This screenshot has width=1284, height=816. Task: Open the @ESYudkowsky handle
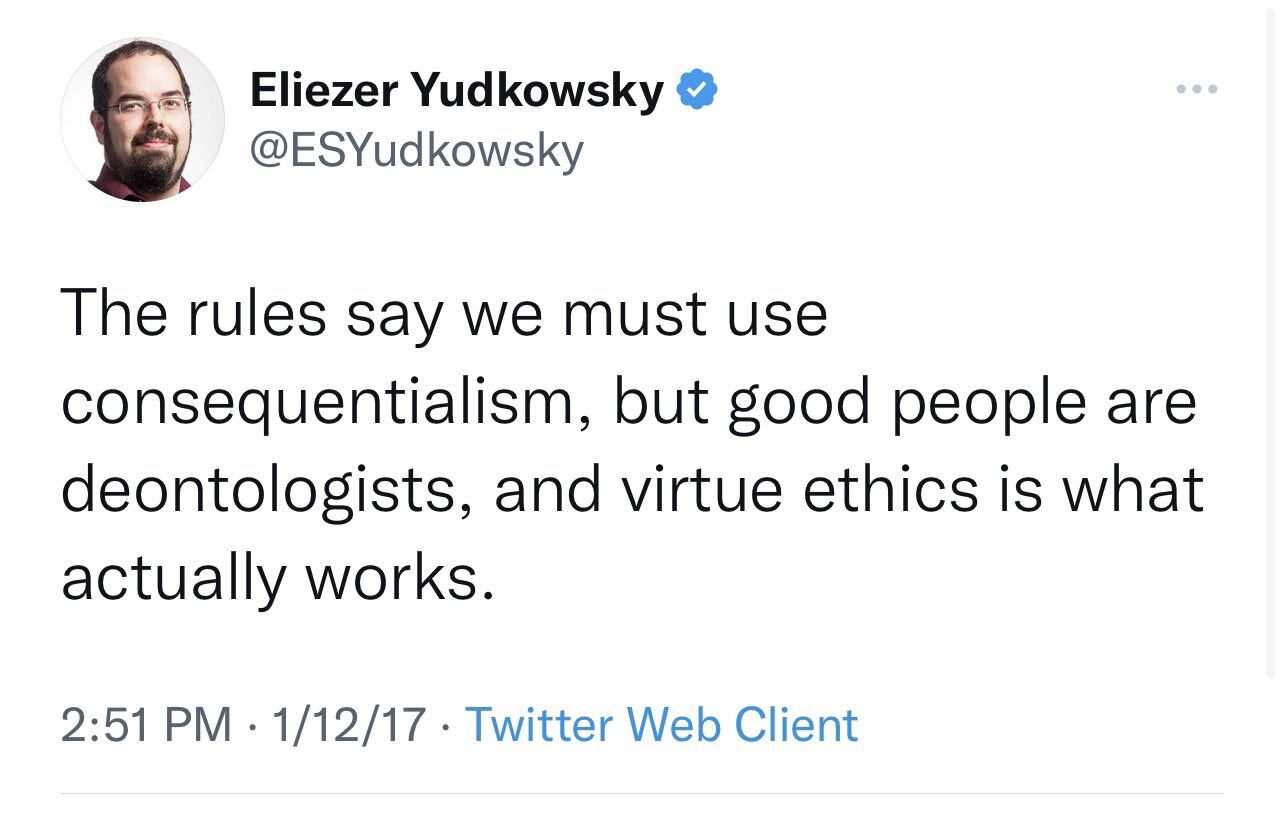click(416, 150)
